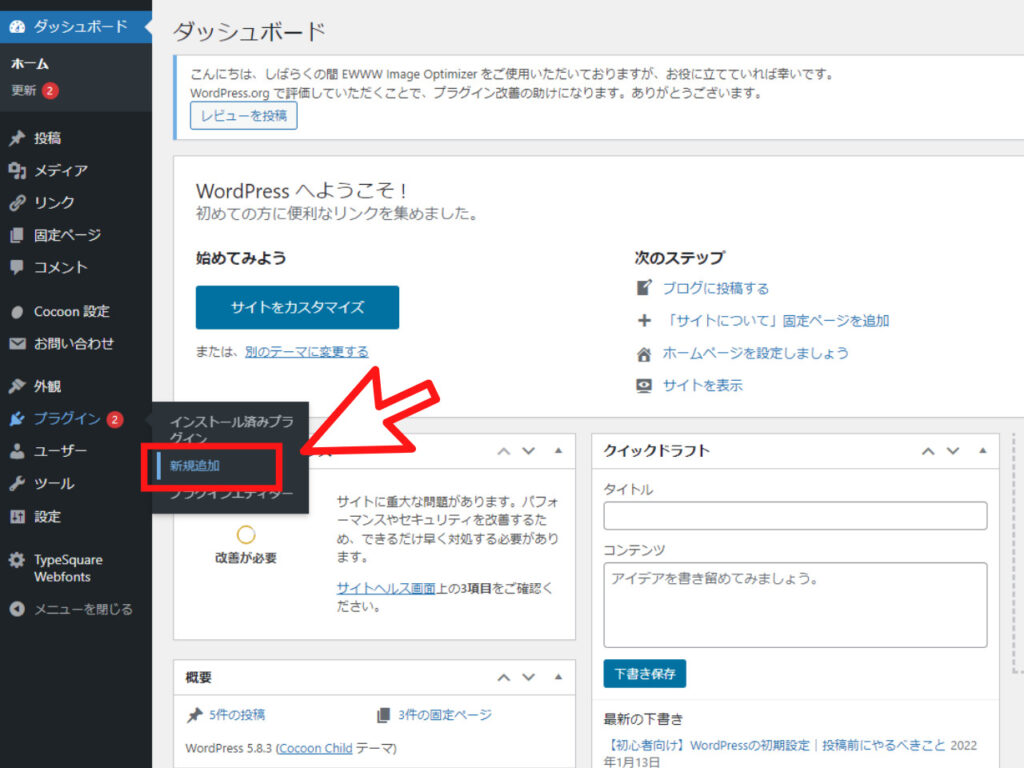Click the pages icon beside 固定ページ
Screen dimensions: 1024x768
point(17,235)
